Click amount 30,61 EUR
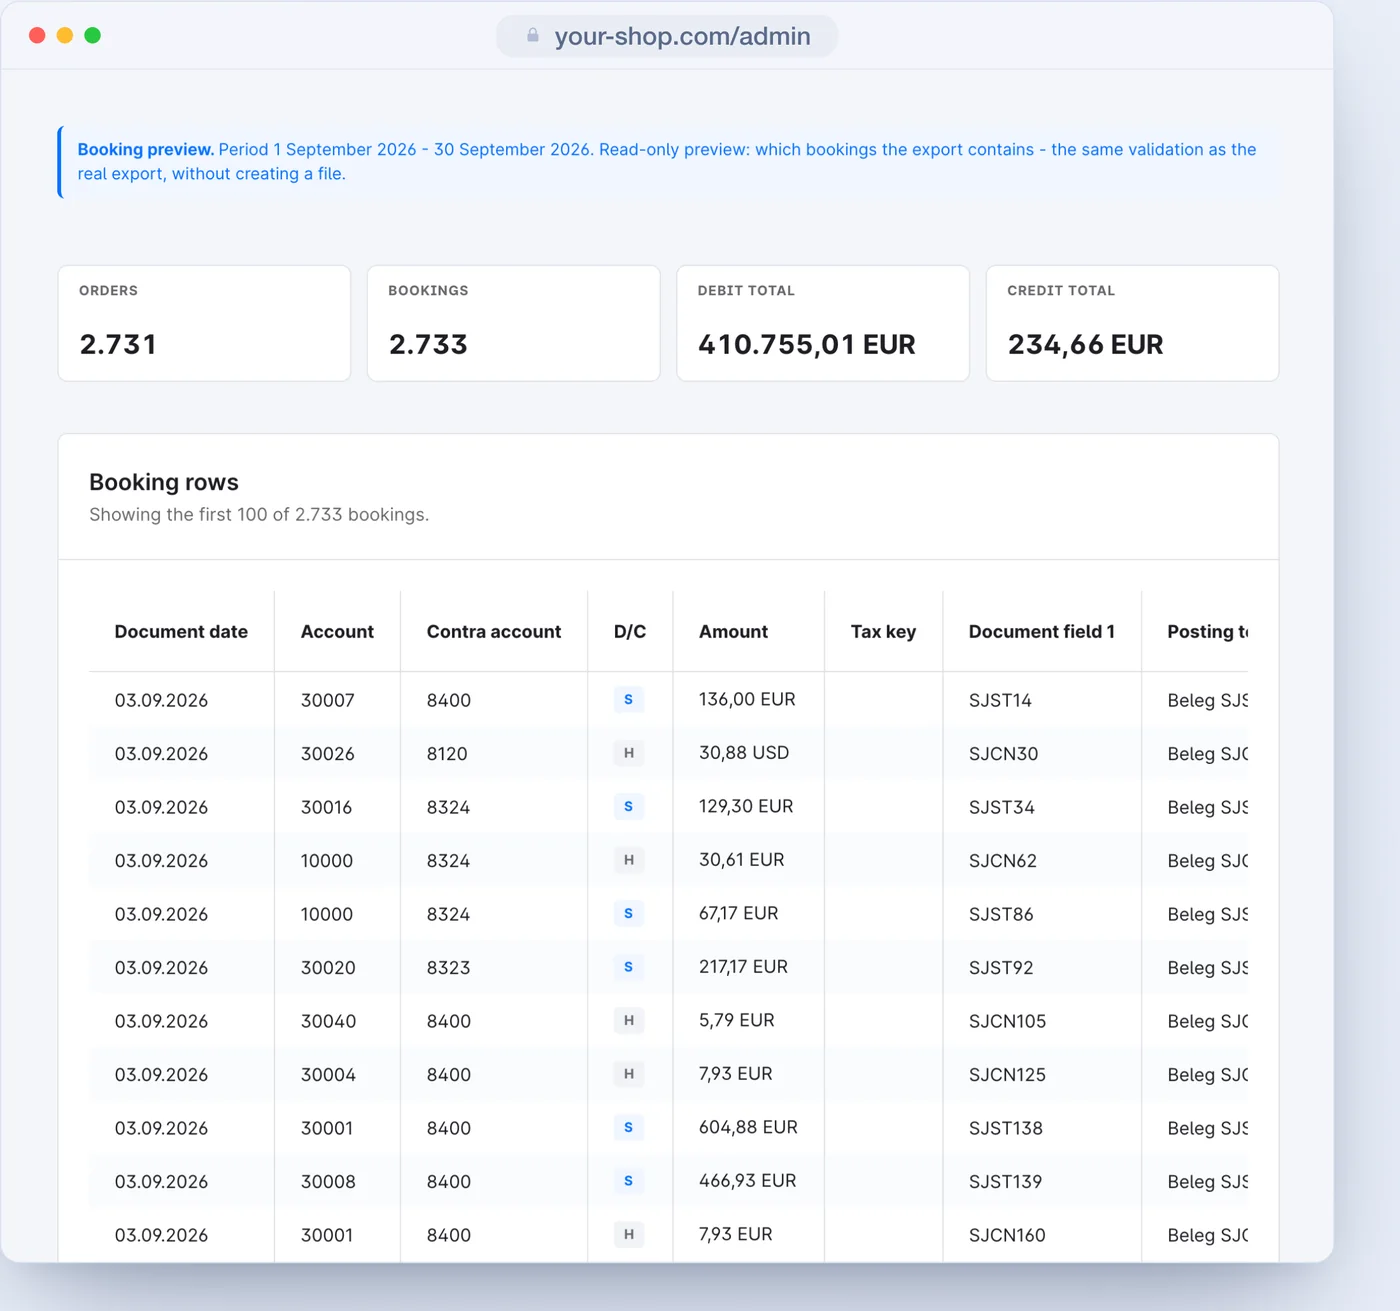Viewport: 1400px width, 1311px height. point(742,860)
